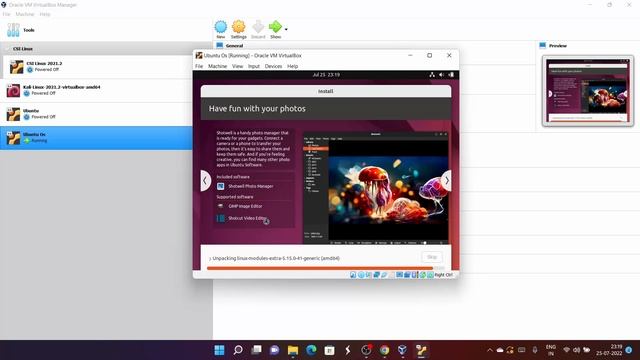Click the OneDrive cloud tray icon
This screenshot has width=640, height=360.
[x=500, y=350]
